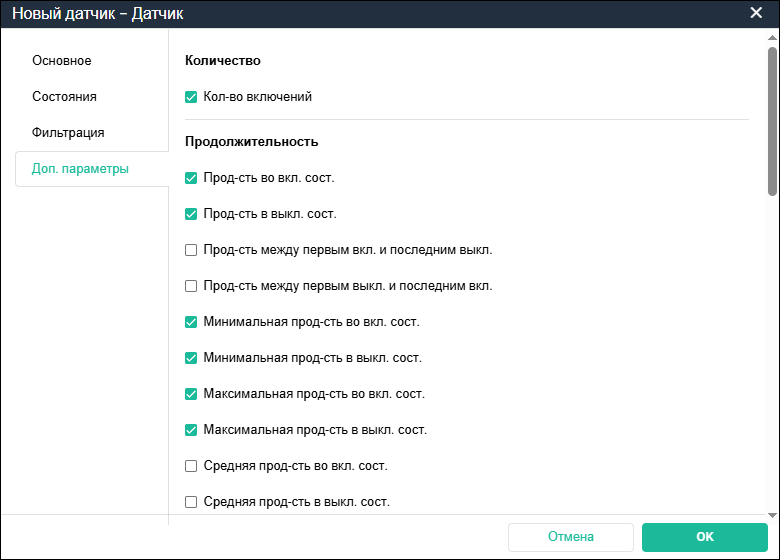Open the Основное tab

click(x=62, y=61)
